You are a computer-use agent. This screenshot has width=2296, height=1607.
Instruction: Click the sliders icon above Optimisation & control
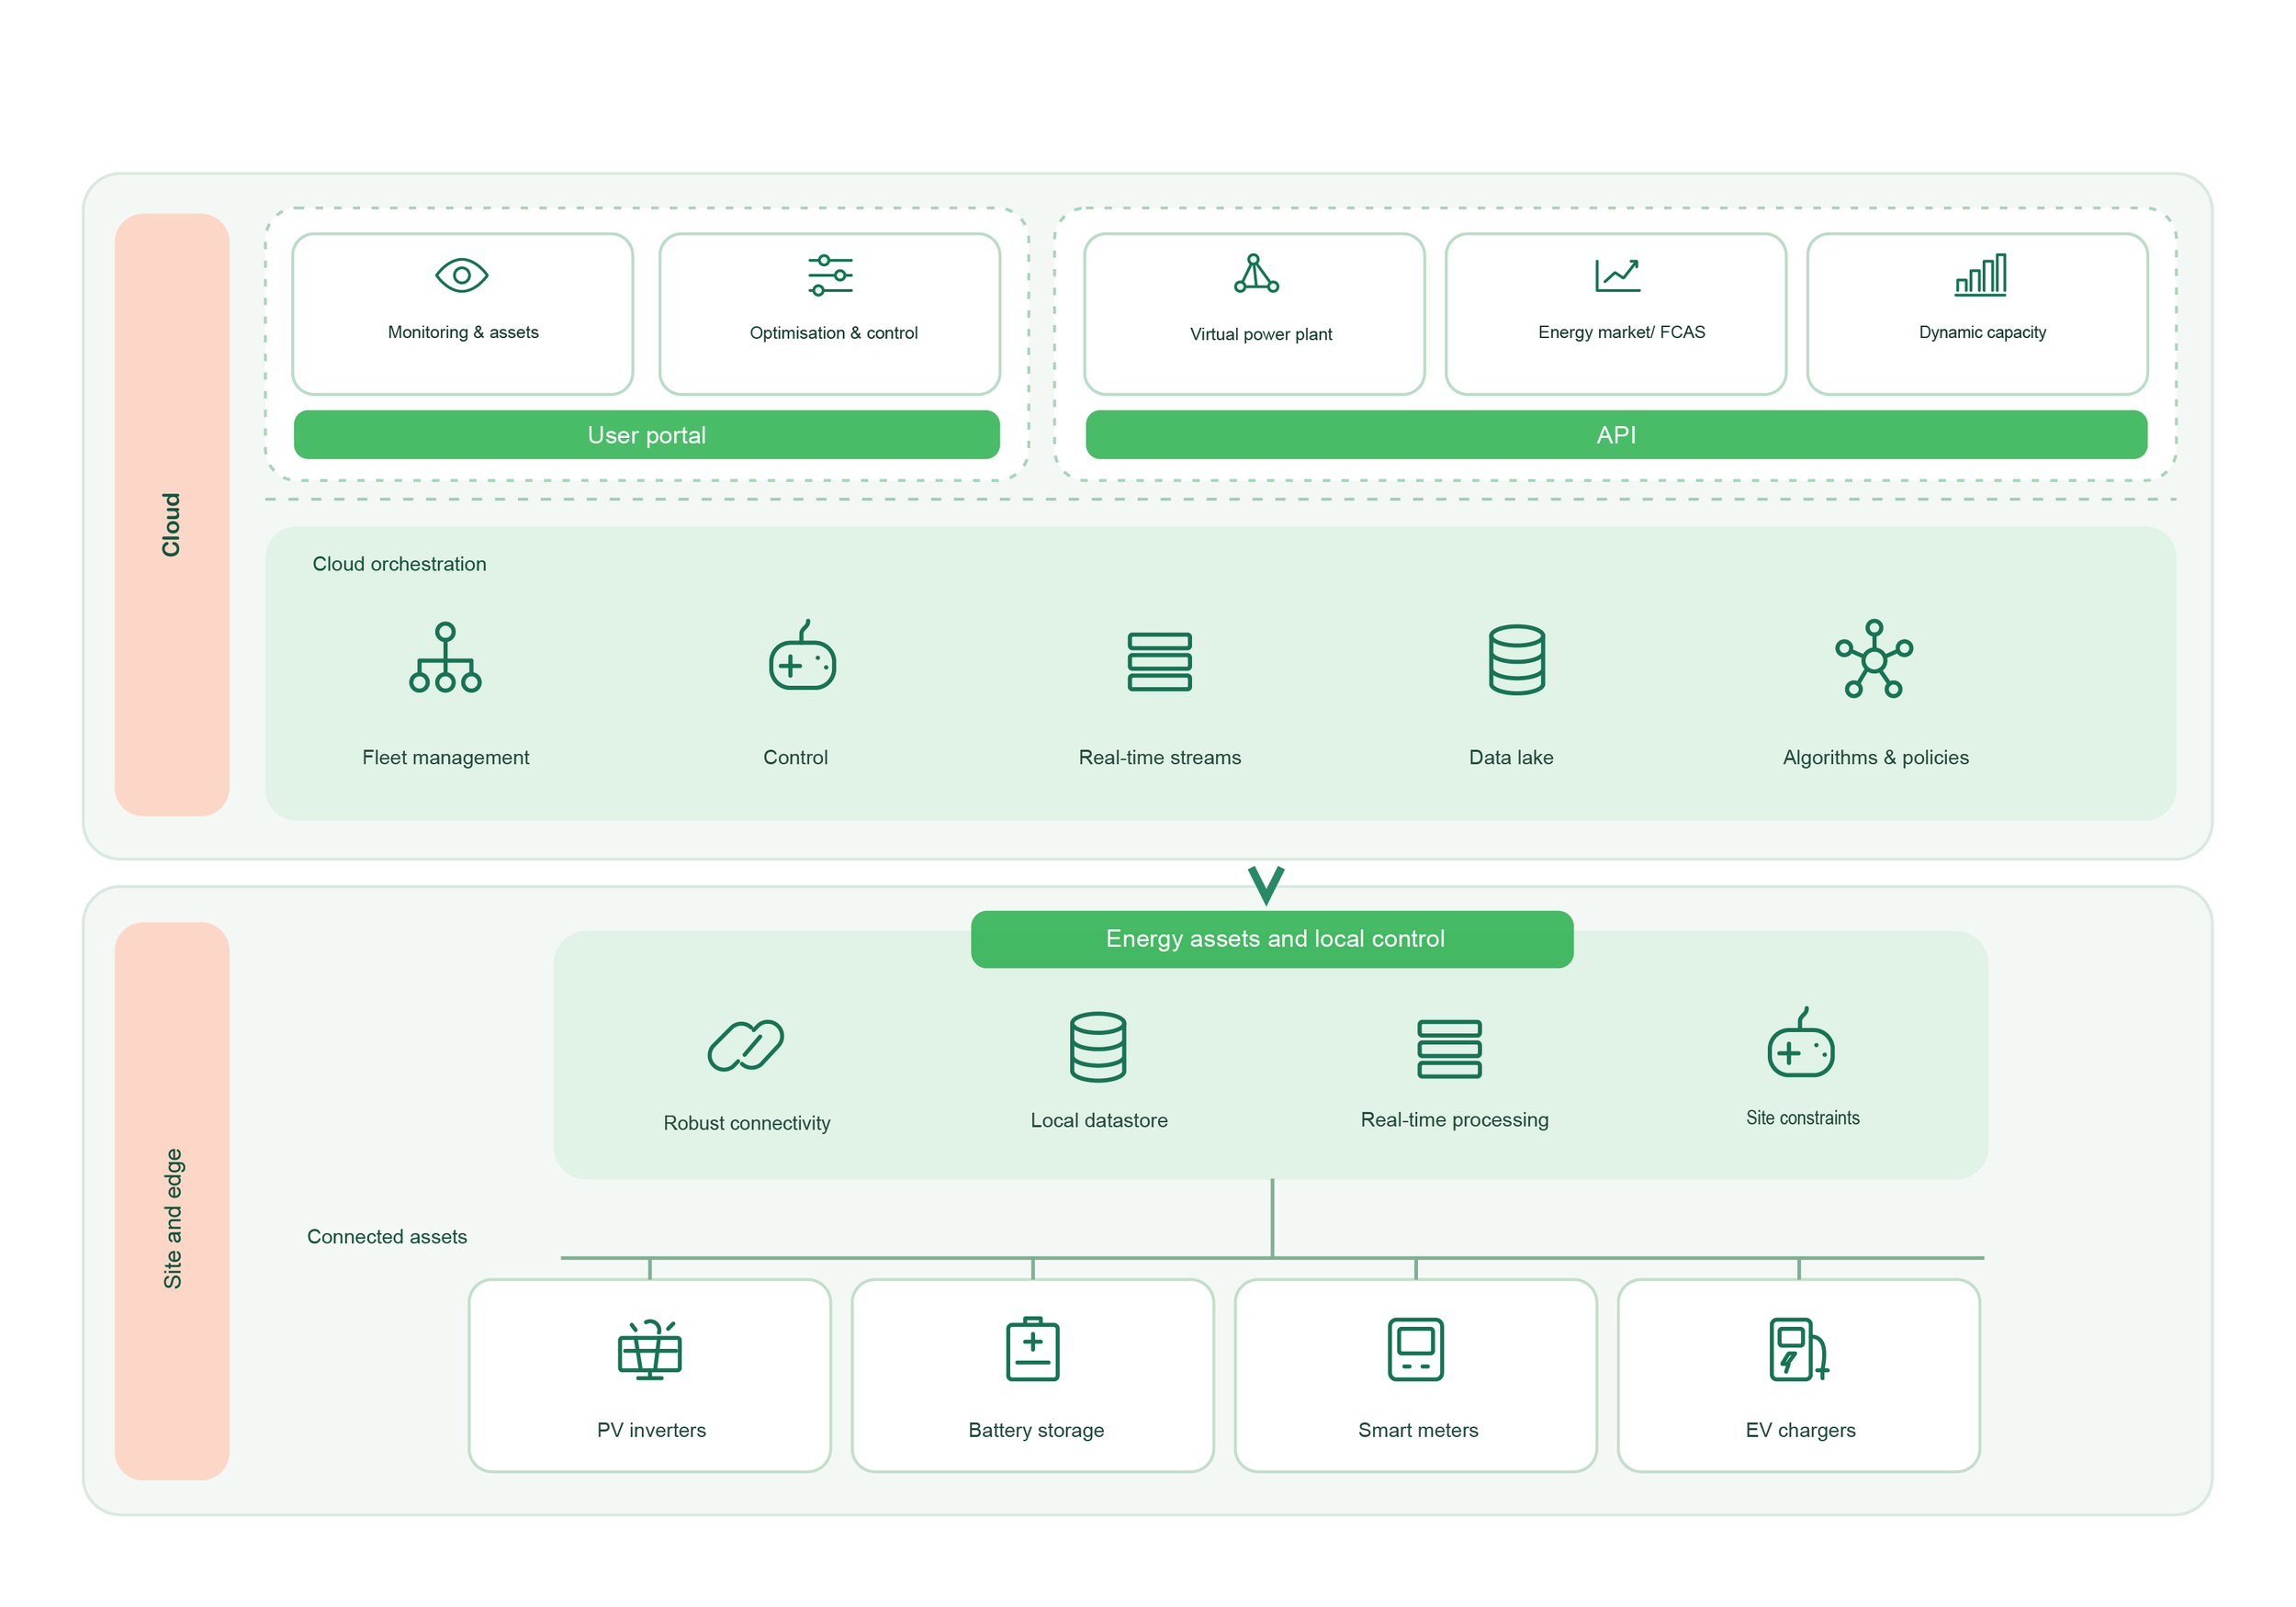(831, 275)
